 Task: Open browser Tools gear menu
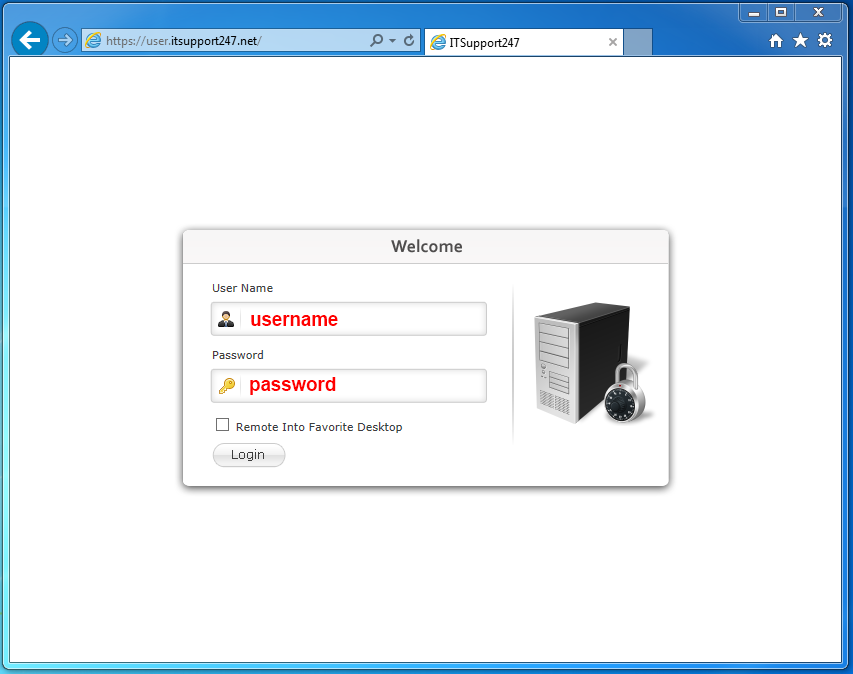click(x=825, y=40)
